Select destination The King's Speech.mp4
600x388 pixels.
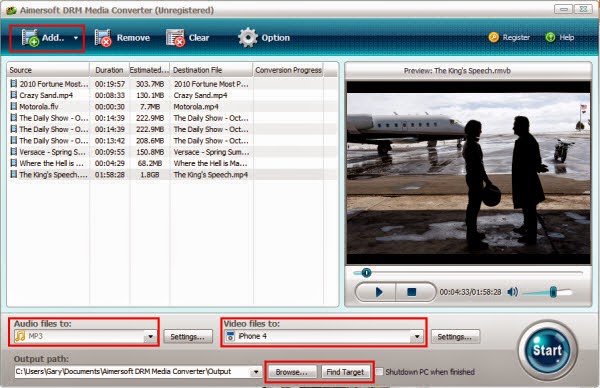211,175
